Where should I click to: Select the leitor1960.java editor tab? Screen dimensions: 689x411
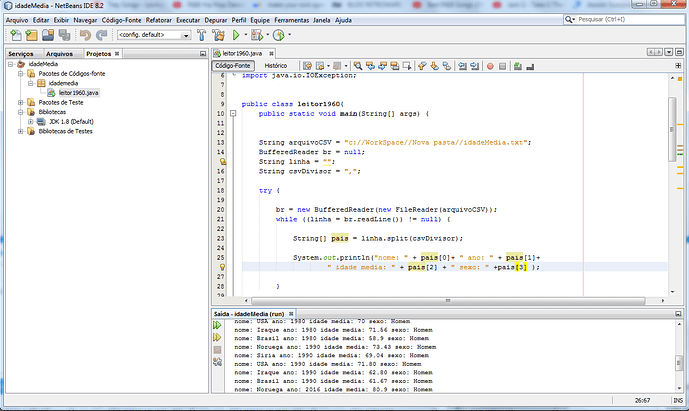pos(242,53)
